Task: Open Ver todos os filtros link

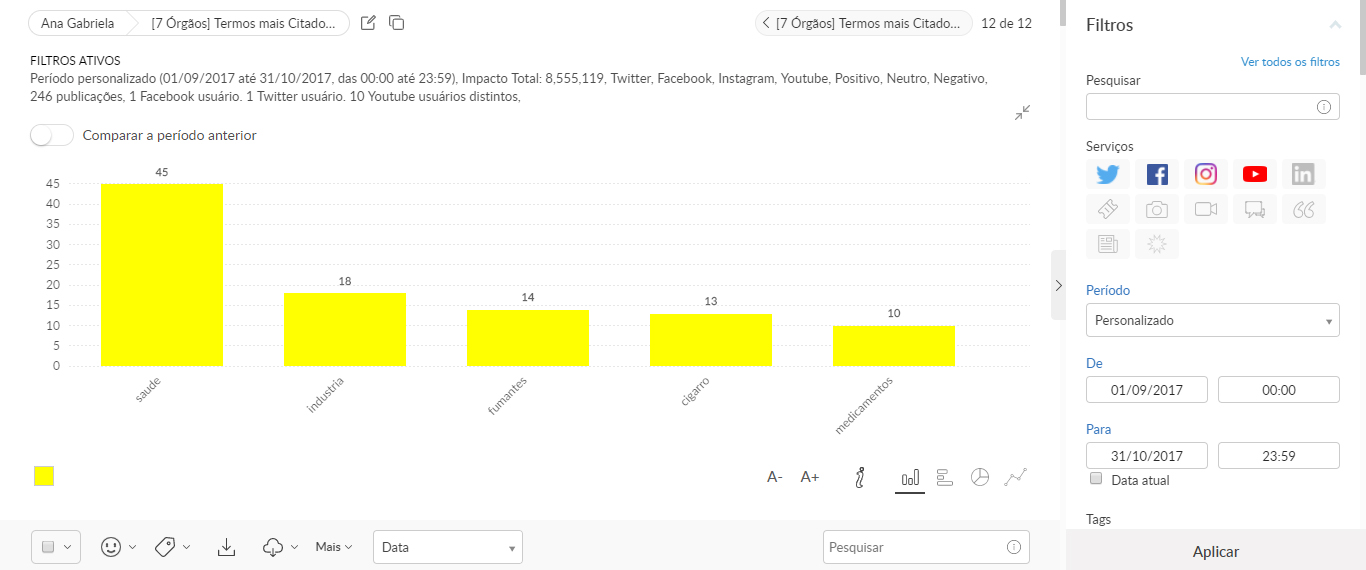Action: click(1289, 62)
